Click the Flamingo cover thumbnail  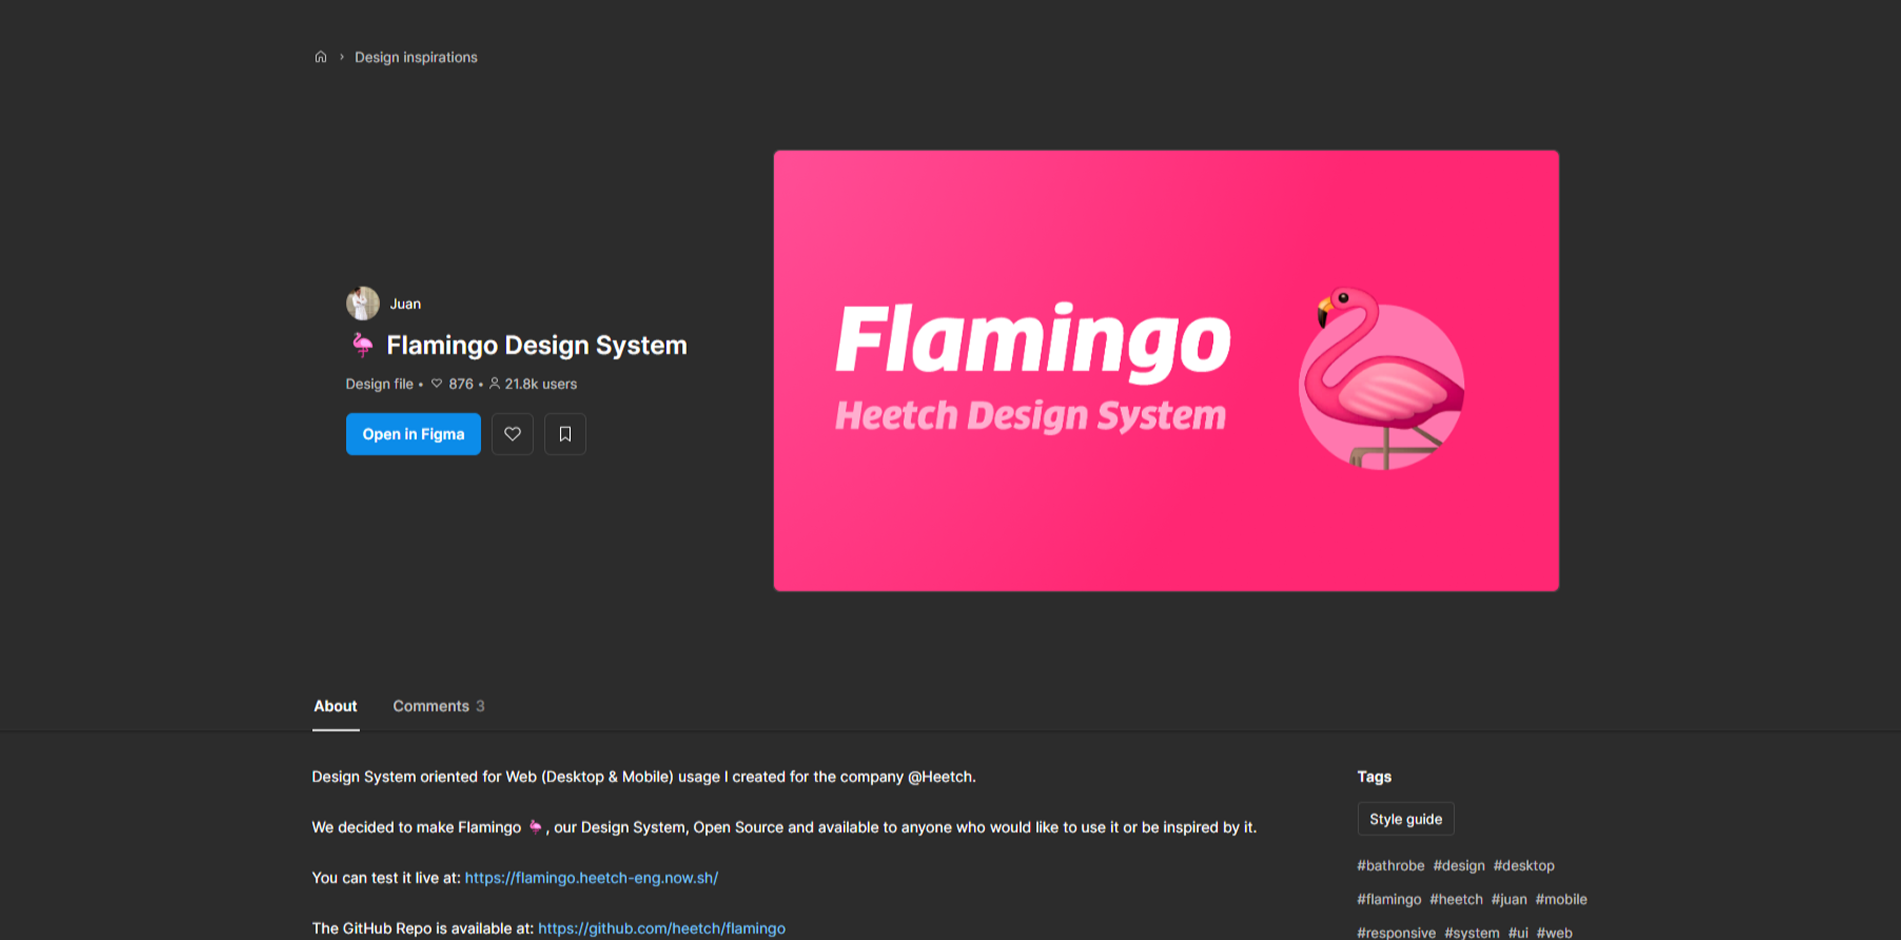click(x=1166, y=370)
